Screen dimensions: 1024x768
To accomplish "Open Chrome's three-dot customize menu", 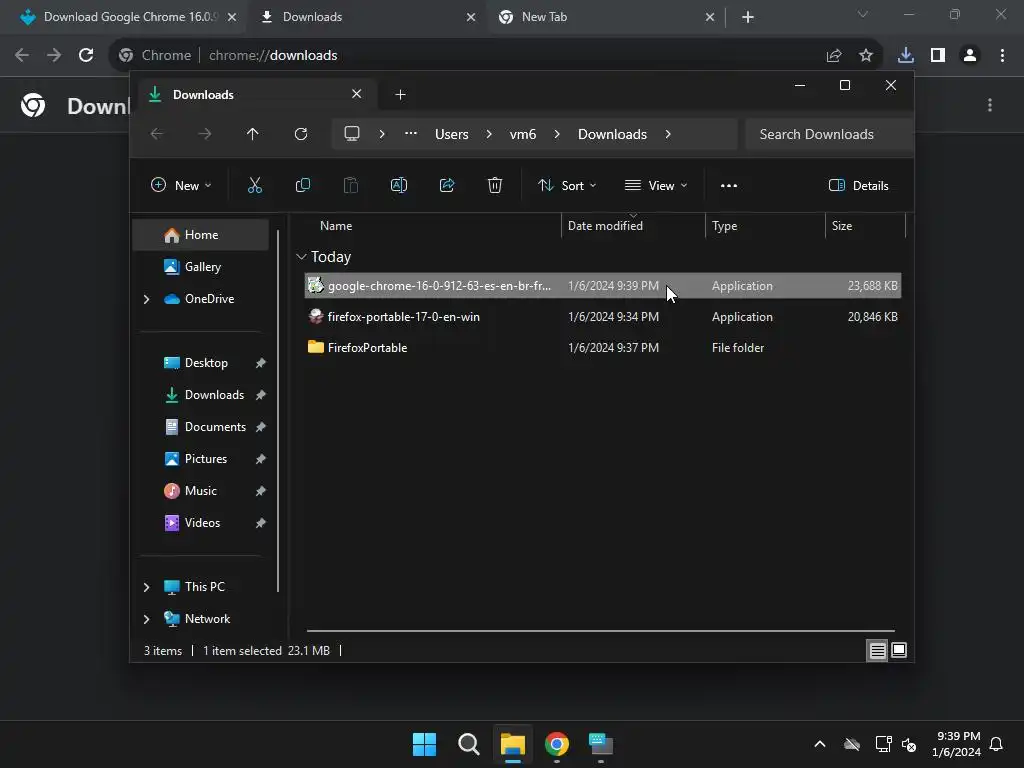I will point(1002,56).
